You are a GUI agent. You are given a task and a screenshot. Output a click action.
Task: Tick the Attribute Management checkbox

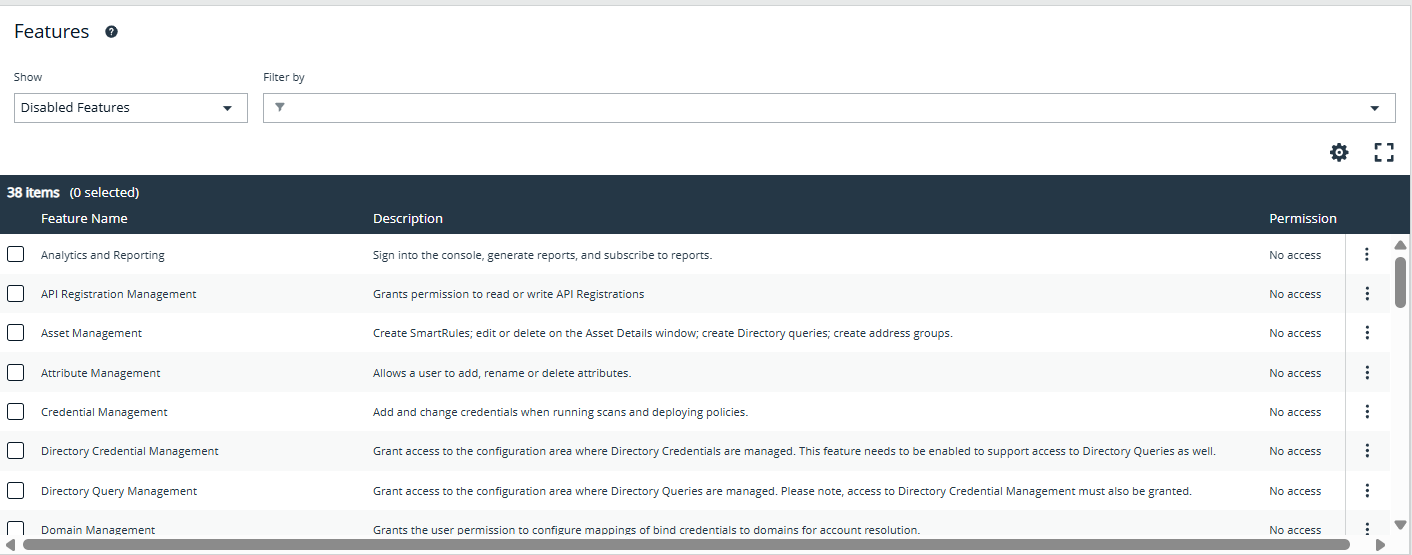click(16, 372)
